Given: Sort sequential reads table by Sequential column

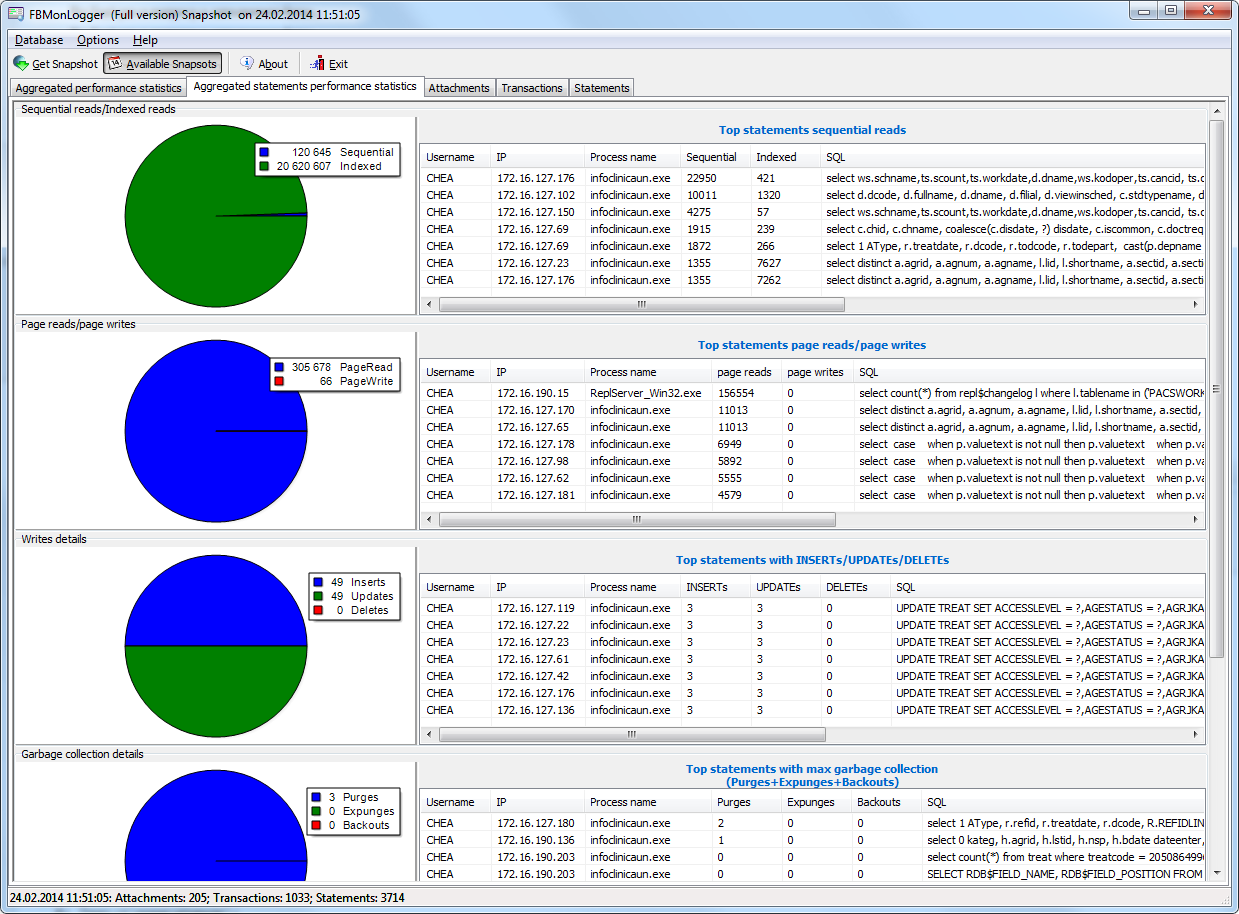Looking at the screenshot, I should 715,157.
